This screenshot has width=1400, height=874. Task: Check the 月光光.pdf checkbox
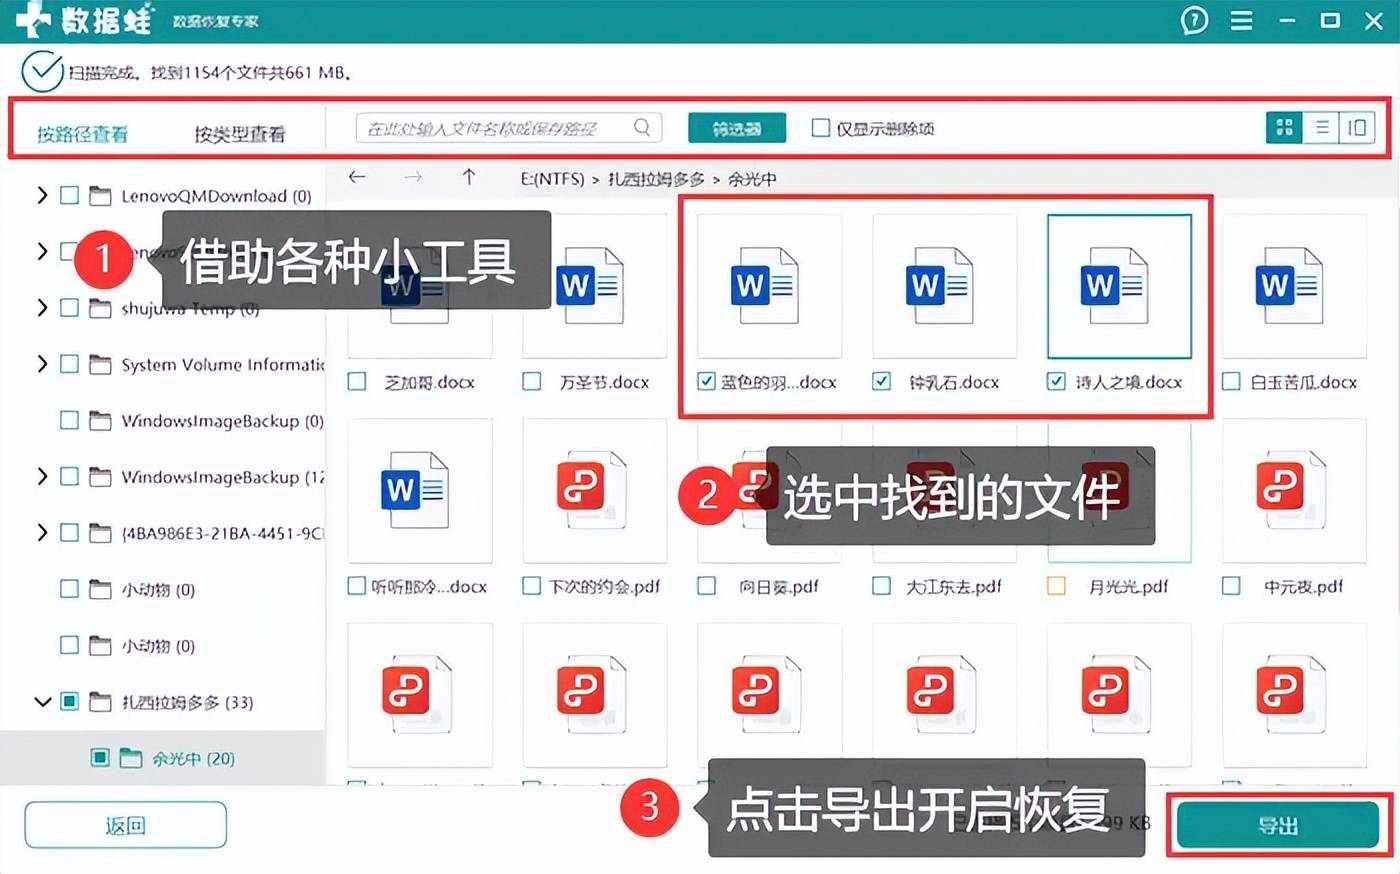(1056, 586)
